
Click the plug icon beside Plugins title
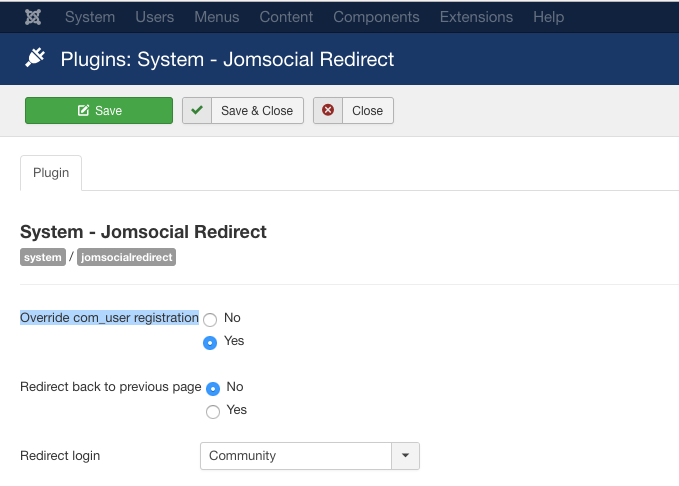click(x=35, y=58)
